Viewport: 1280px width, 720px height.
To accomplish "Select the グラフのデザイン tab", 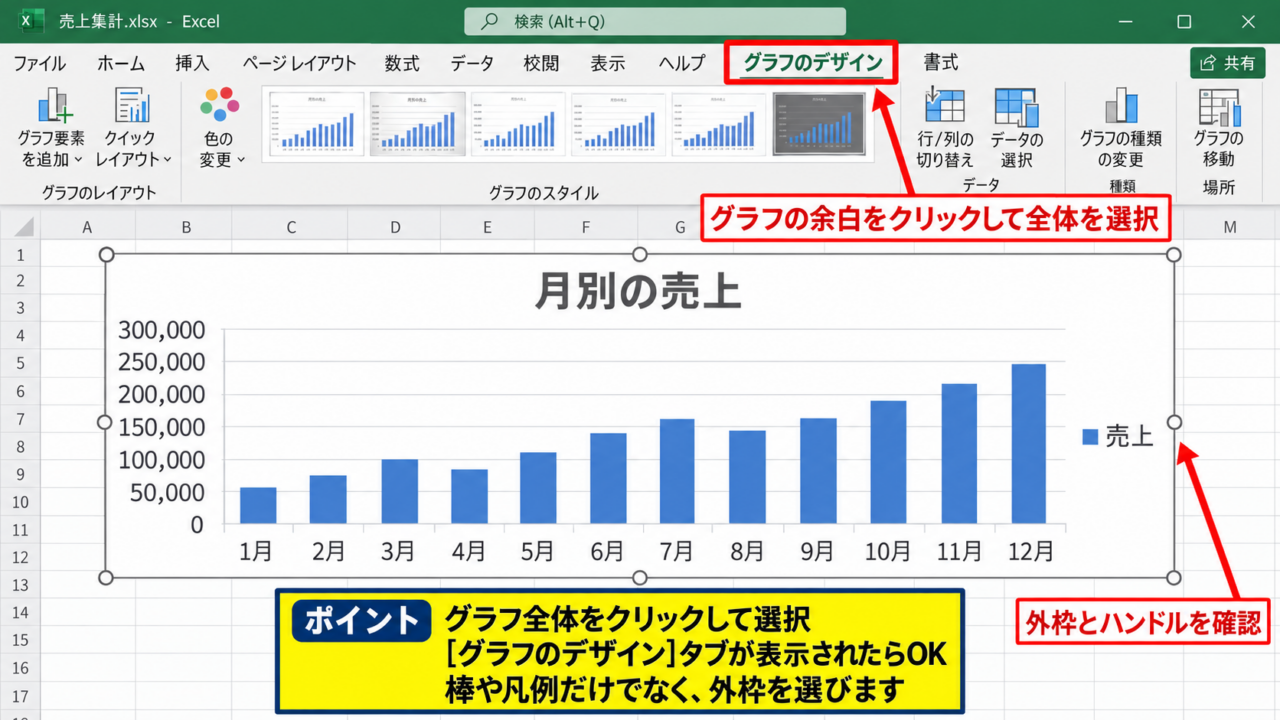I will pos(812,63).
